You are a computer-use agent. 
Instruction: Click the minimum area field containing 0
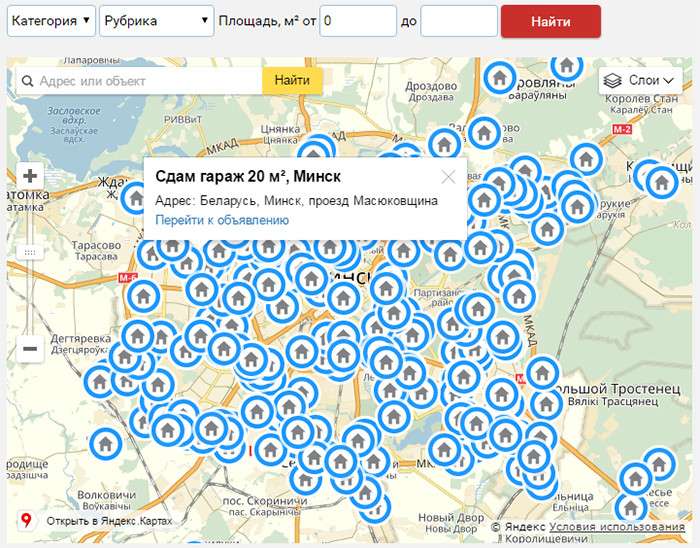[358, 21]
